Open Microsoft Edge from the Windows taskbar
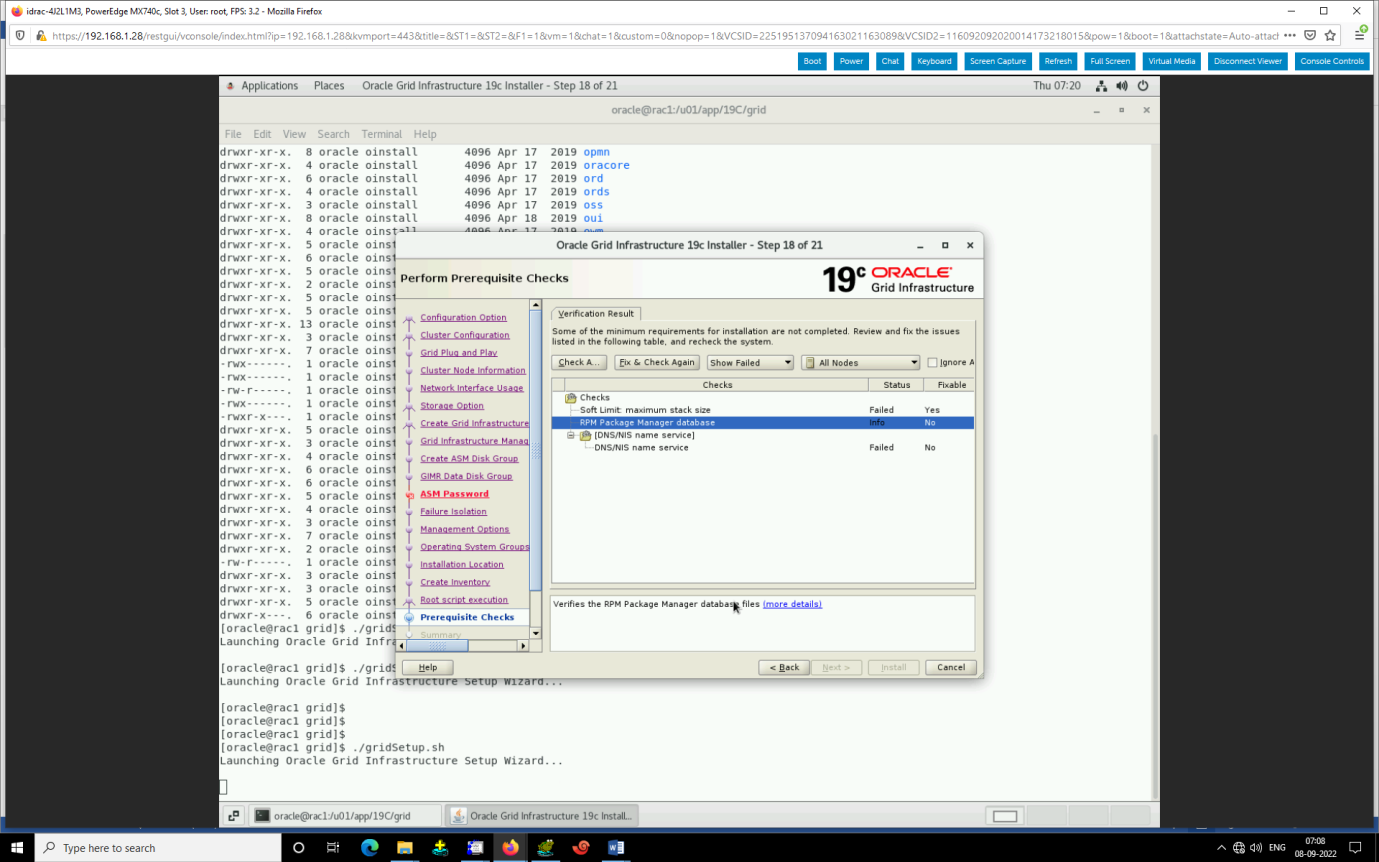 coord(369,847)
